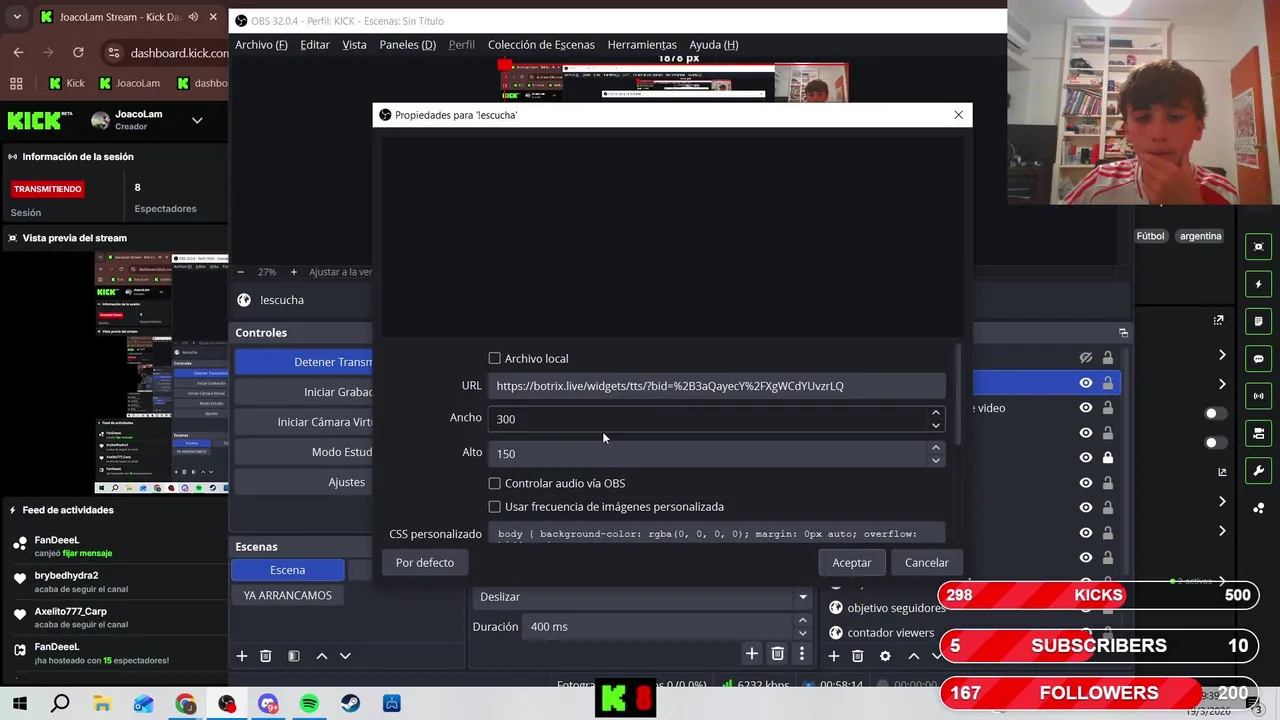Click the properties dialog vertical scrollbar
Screen dimensions: 1280x720
(x=959, y=395)
